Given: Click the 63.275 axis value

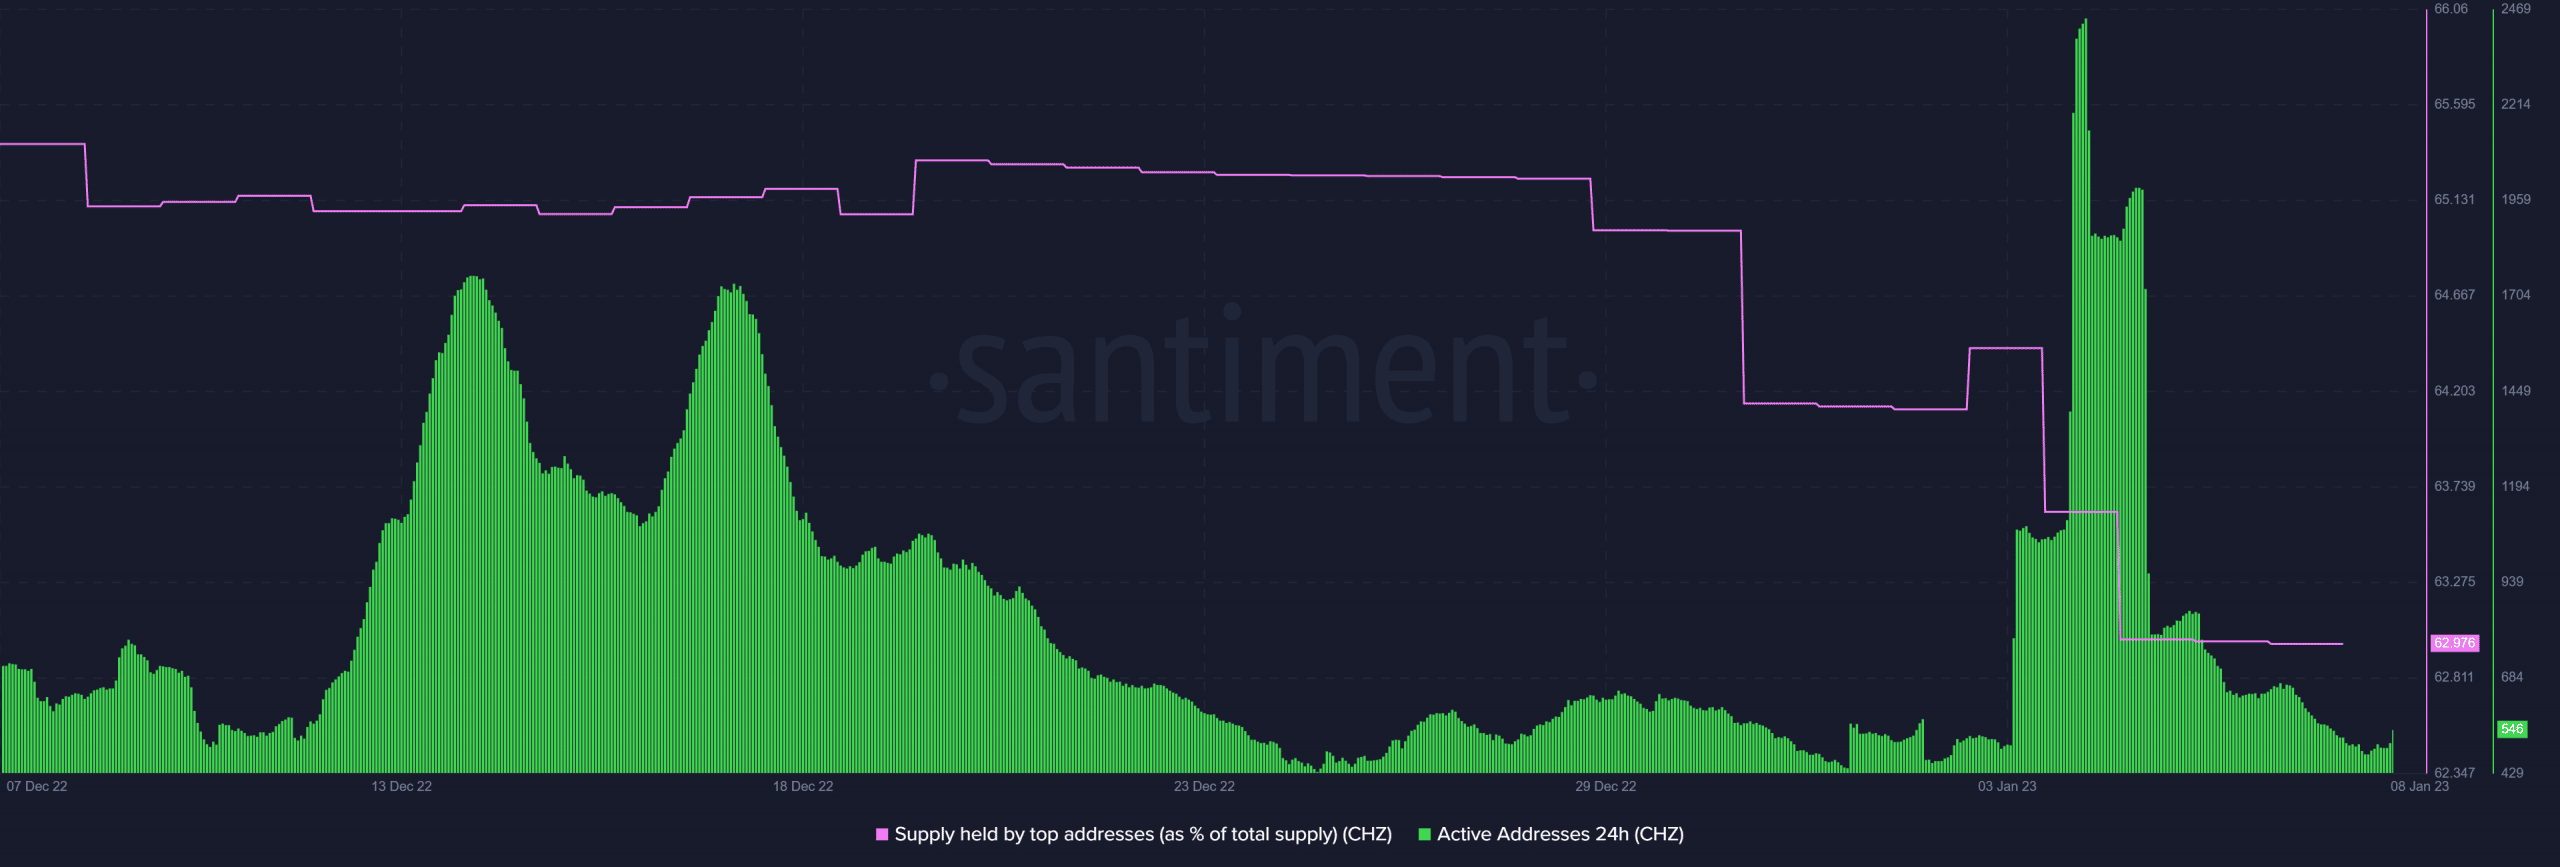Looking at the screenshot, I should [x=2455, y=581].
